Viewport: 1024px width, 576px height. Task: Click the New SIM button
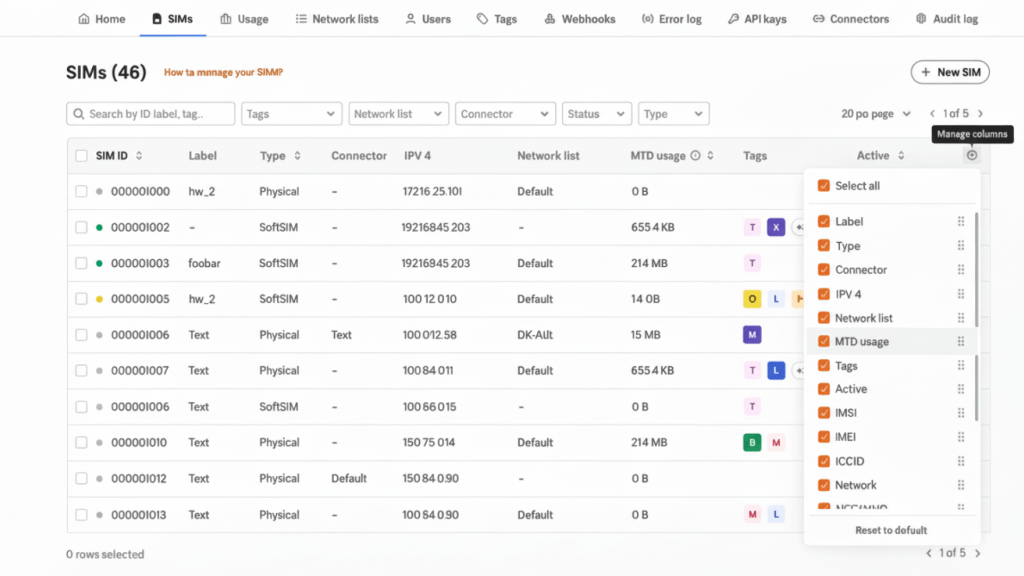click(x=950, y=72)
